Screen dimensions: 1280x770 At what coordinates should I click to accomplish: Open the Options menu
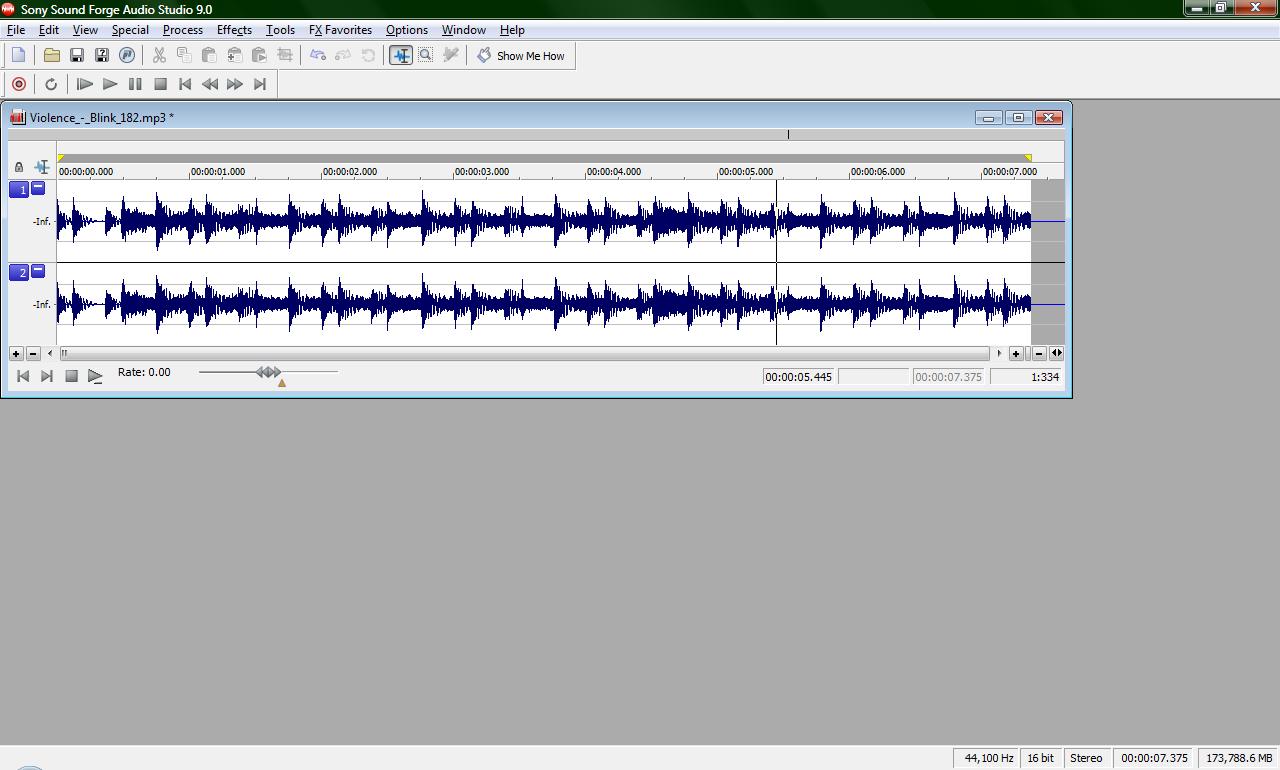coord(407,30)
